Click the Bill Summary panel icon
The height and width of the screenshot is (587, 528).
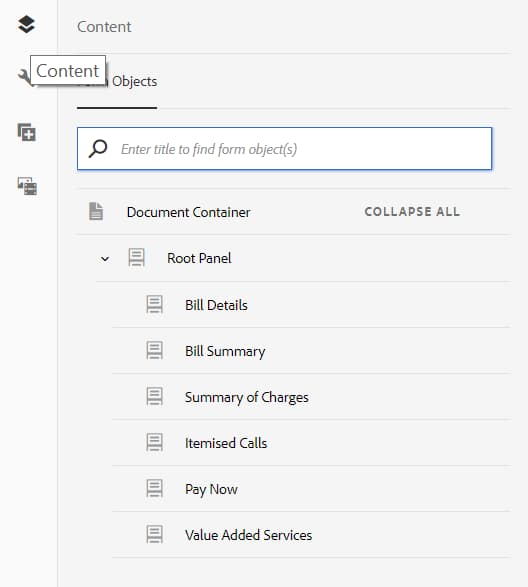click(154, 350)
